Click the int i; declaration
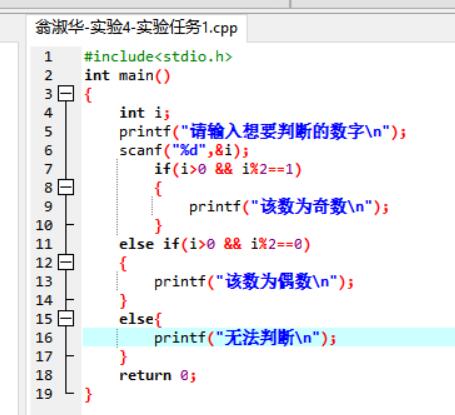Viewport: 455px width, 415px height. coord(145,113)
